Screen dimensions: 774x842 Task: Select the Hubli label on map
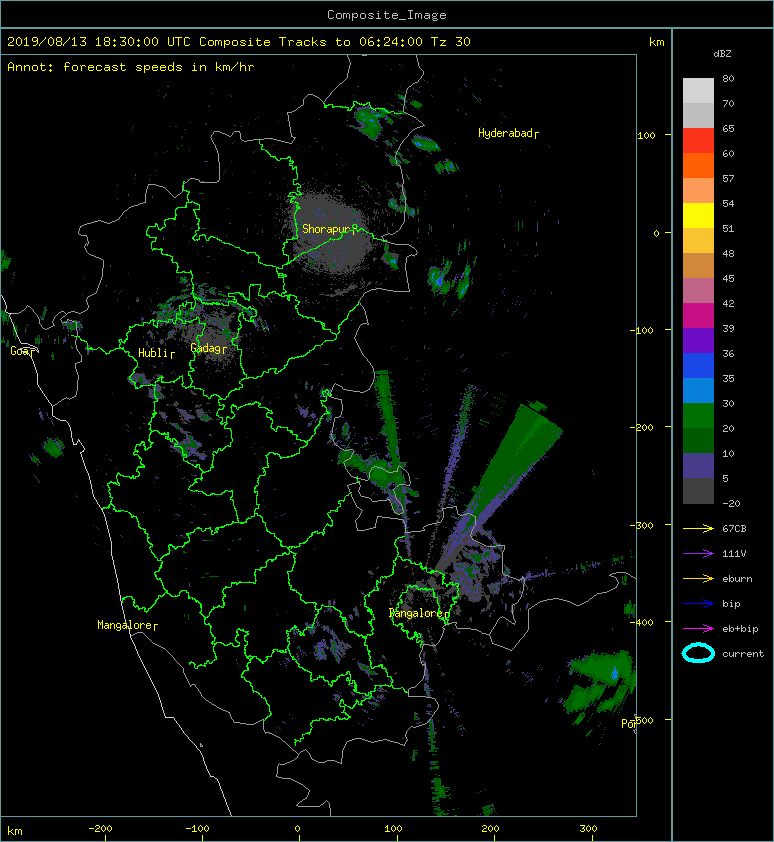pos(154,353)
